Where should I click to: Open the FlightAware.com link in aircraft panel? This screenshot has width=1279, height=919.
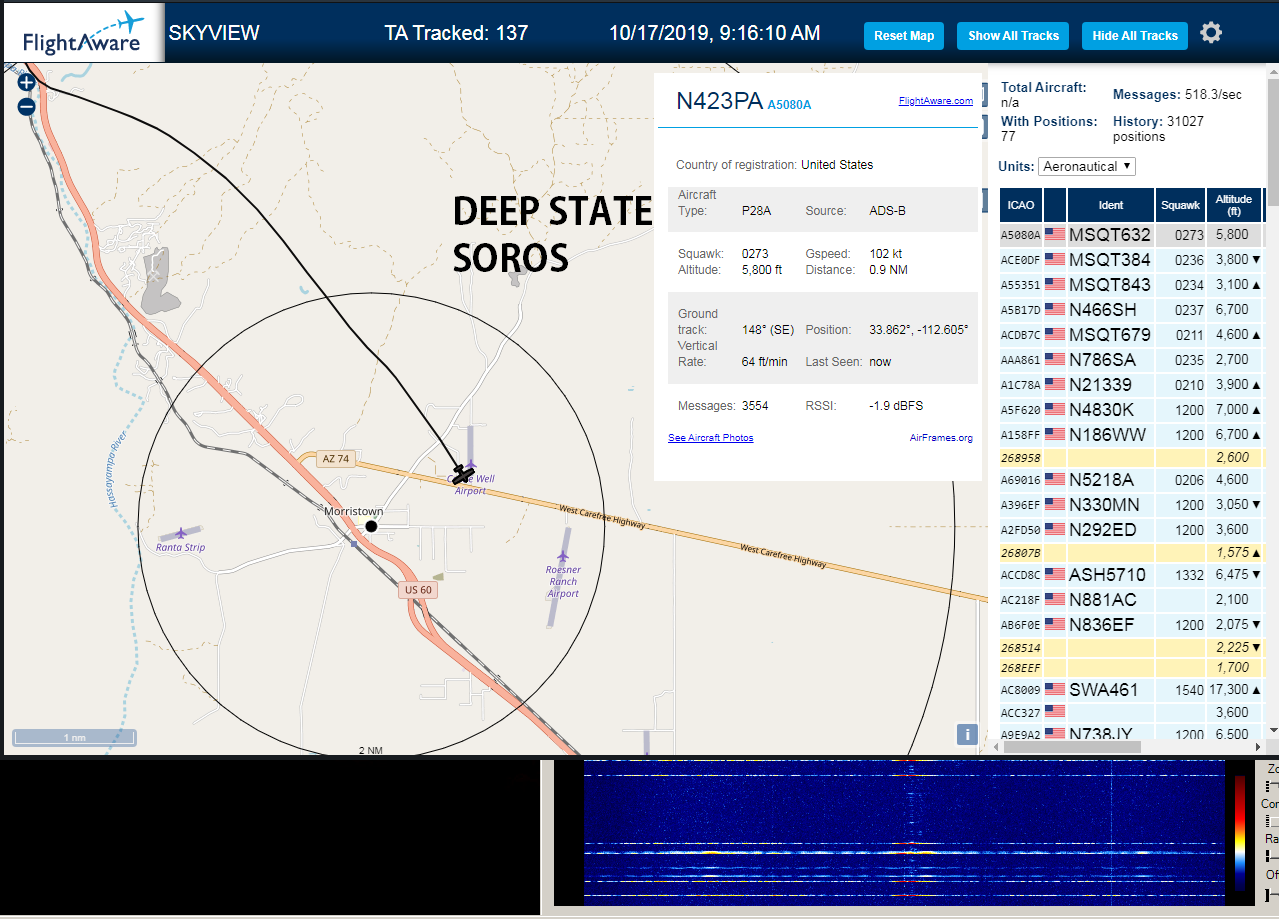coord(935,101)
